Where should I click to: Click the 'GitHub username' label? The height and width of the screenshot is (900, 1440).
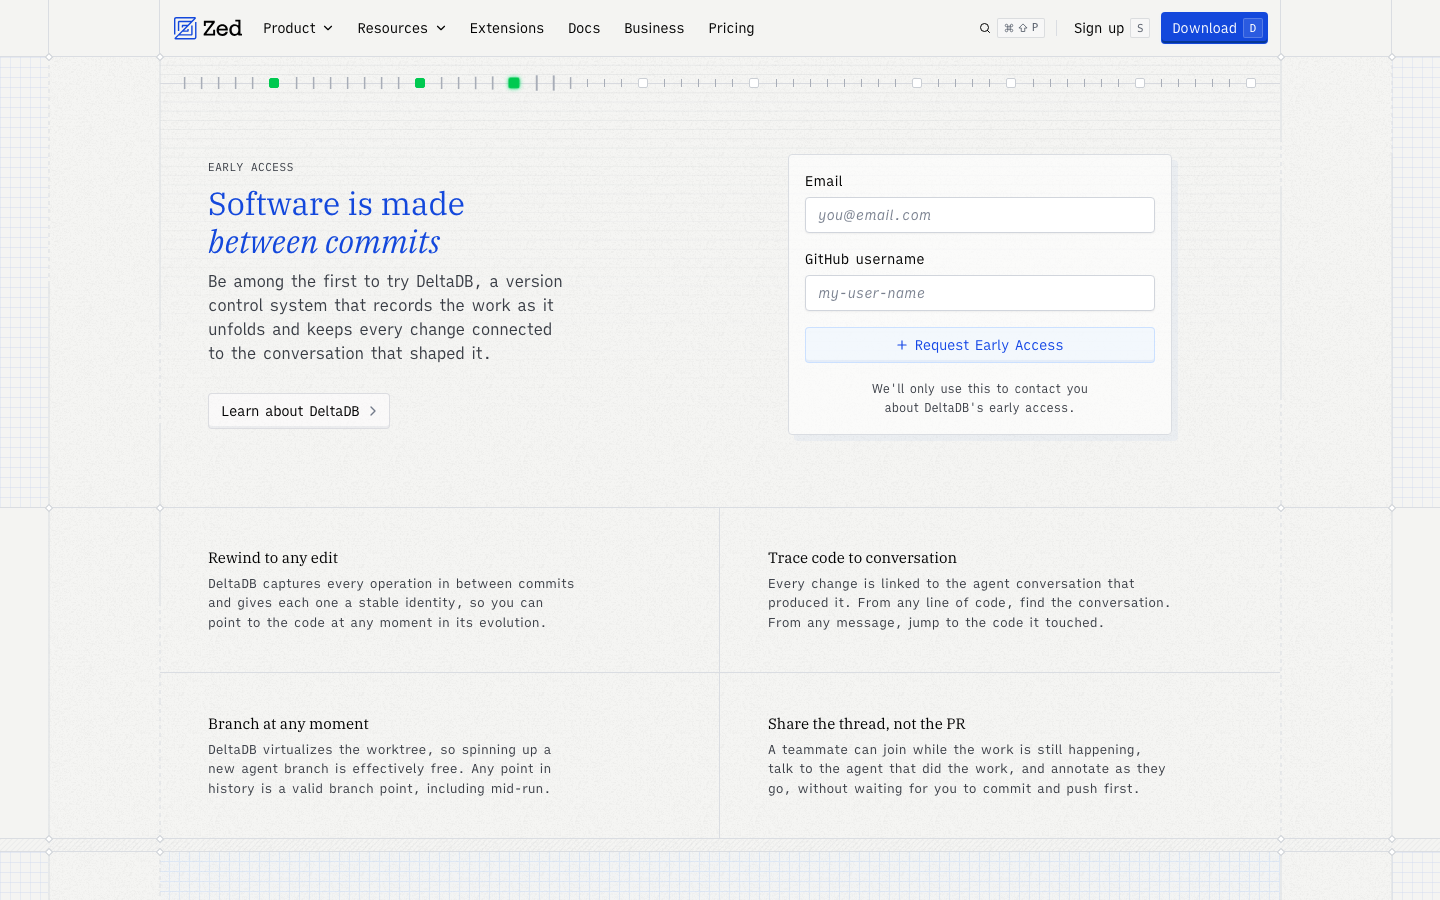865,259
